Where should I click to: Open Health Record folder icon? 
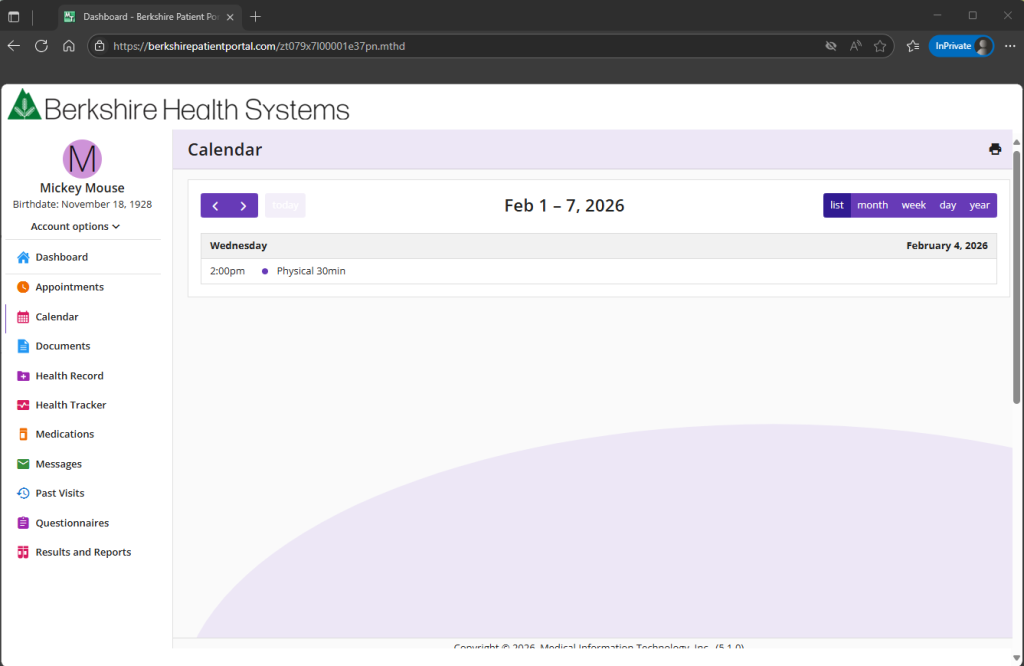pyautogui.click(x=23, y=376)
